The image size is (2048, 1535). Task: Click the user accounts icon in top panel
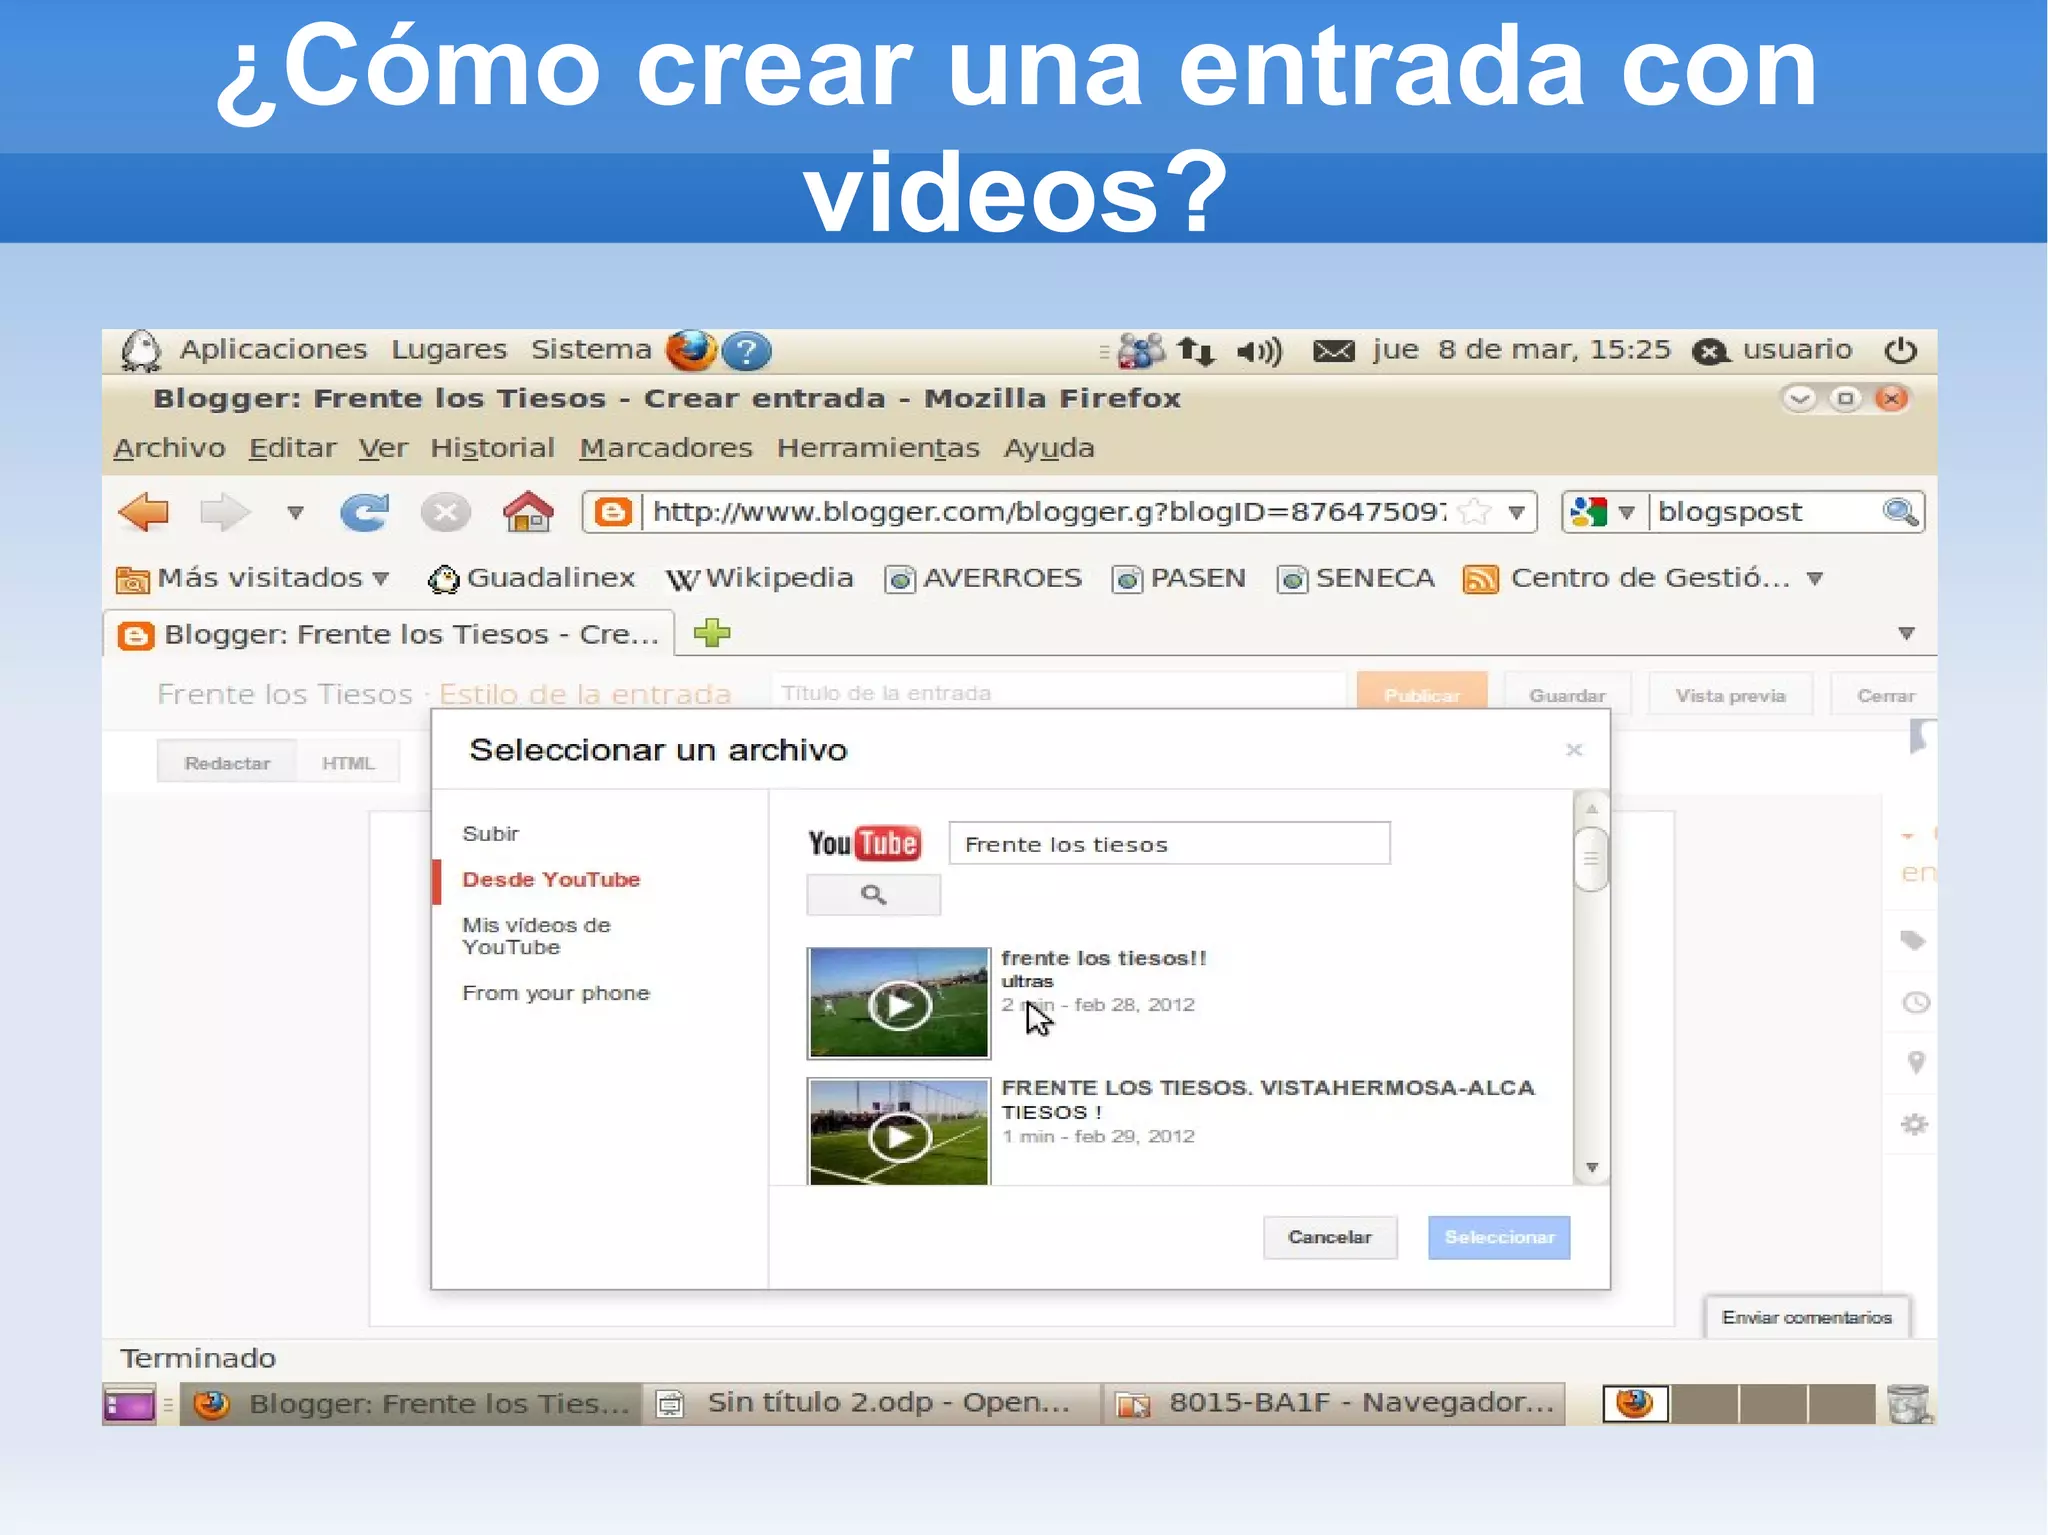pos(1141,350)
